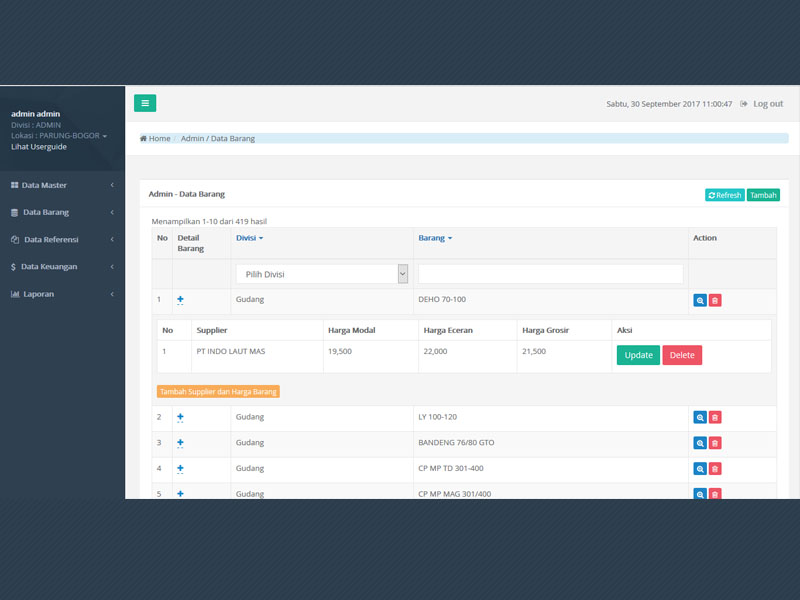Click Tambah Supplier dan Harga Barang
Image resolution: width=800 pixels, height=600 pixels.
pos(218,392)
